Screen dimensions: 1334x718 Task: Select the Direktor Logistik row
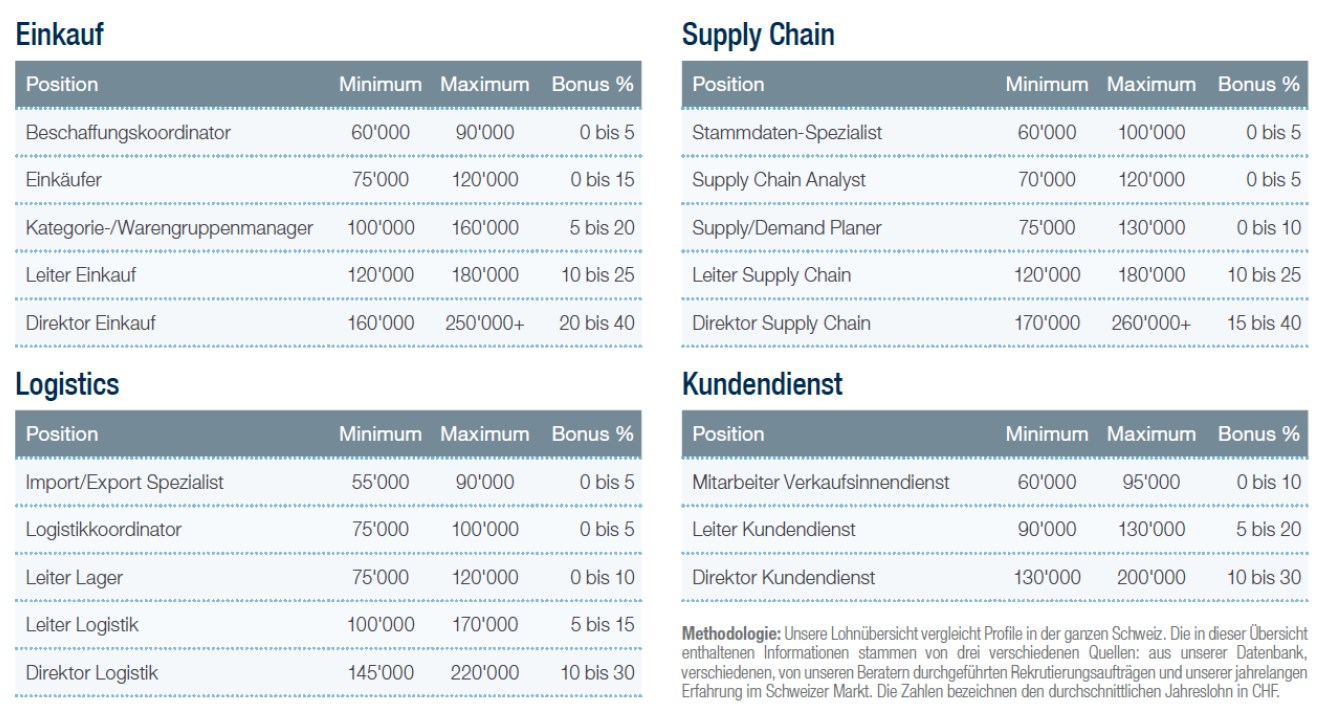click(x=328, y=673)
